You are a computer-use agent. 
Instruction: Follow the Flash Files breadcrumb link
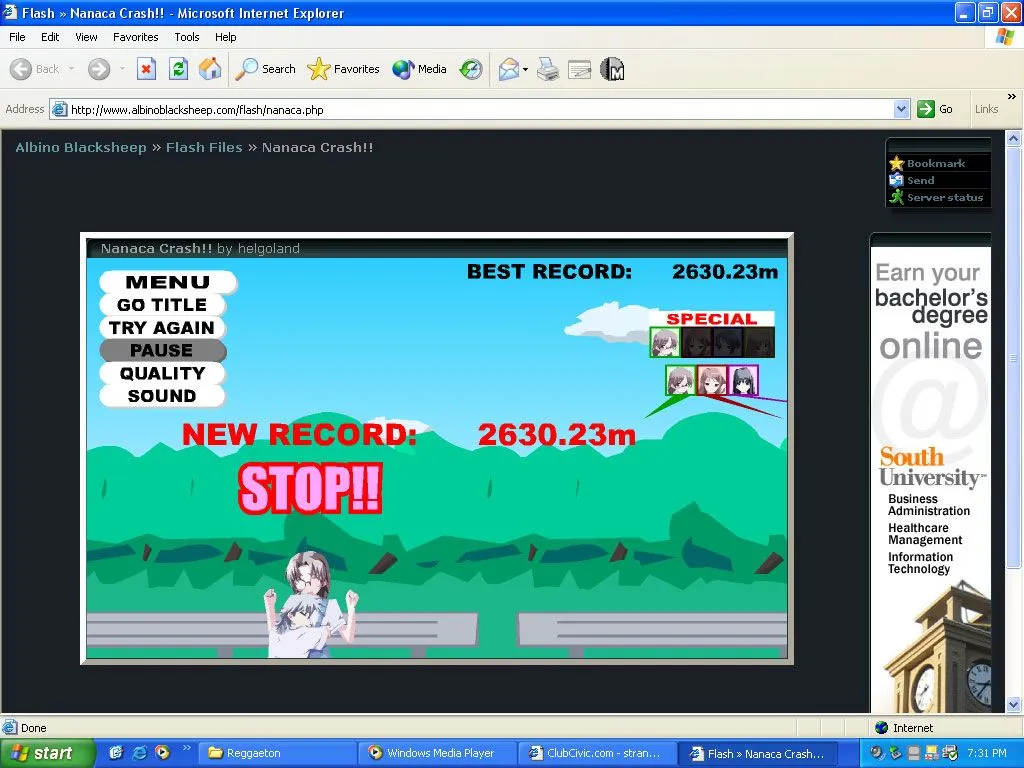coord(204,146)
